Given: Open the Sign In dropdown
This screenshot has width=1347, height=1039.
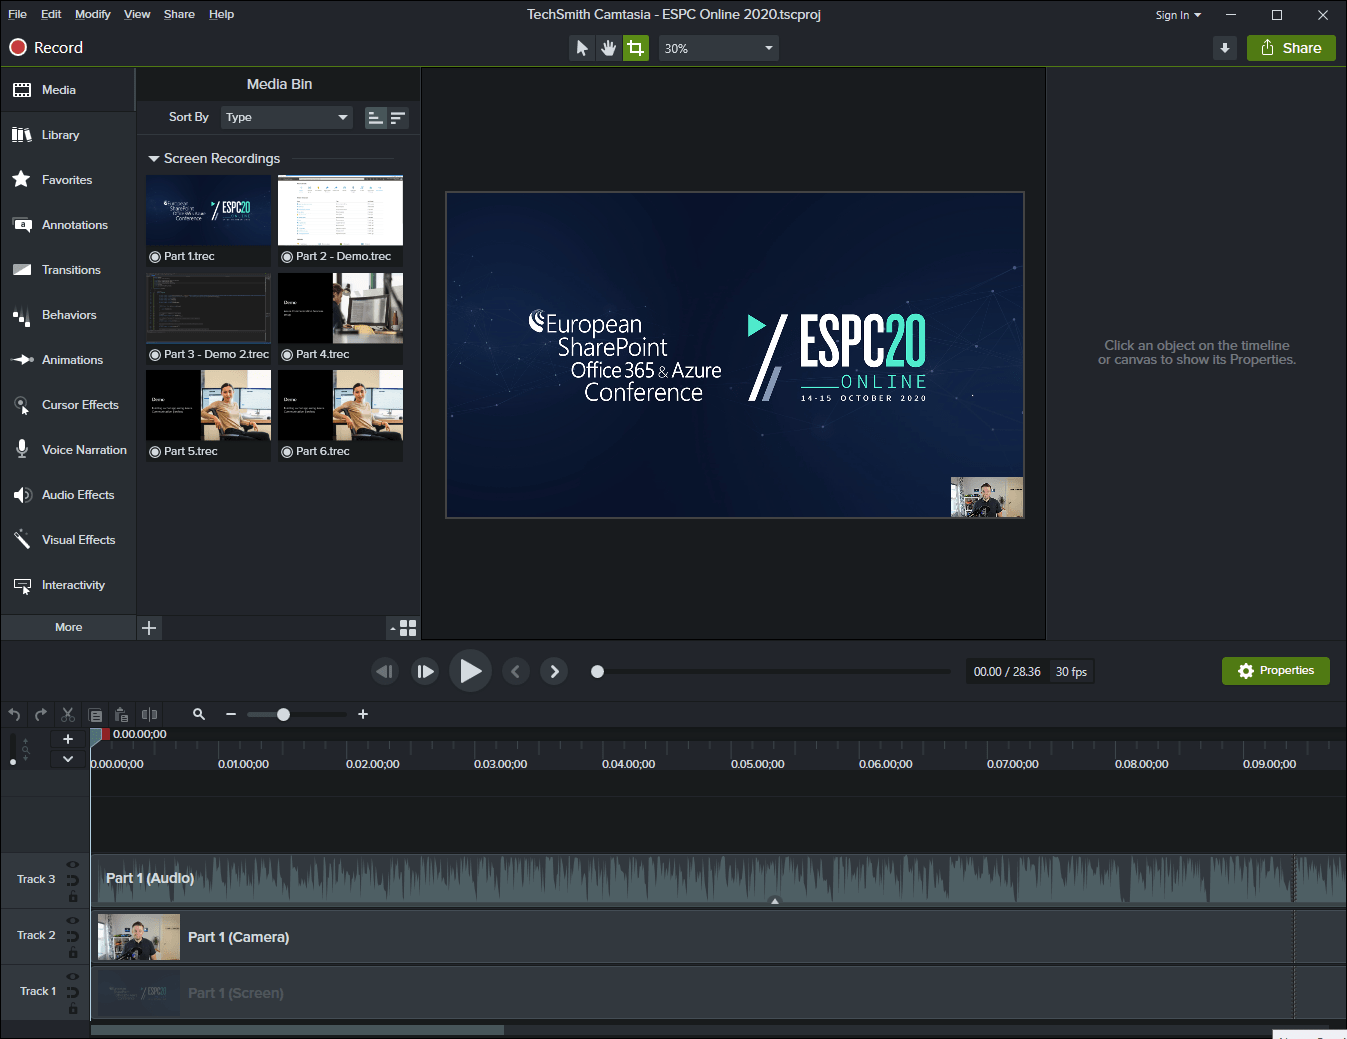Looking at the screenshot, I should tap(1178, 15).
